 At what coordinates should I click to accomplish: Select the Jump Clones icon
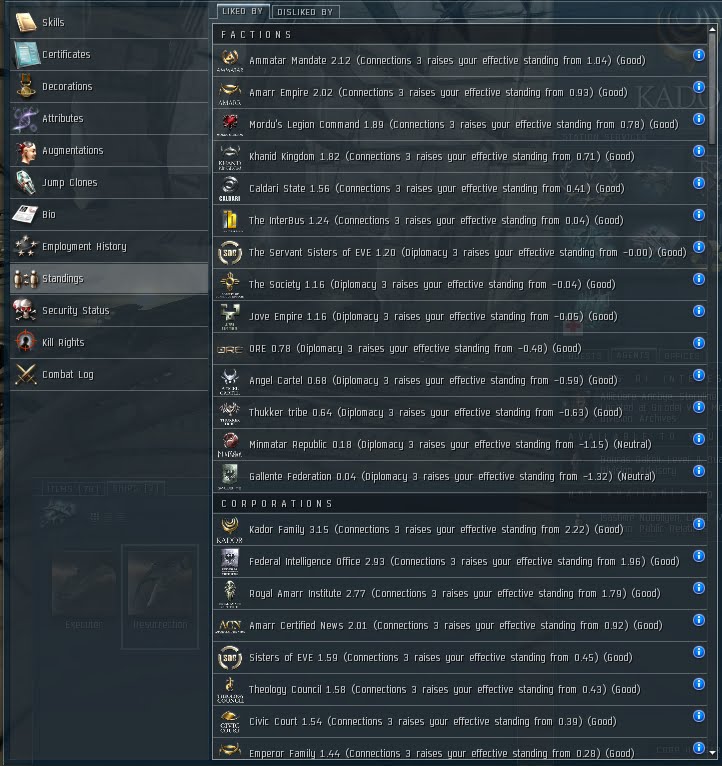point(26,182)
